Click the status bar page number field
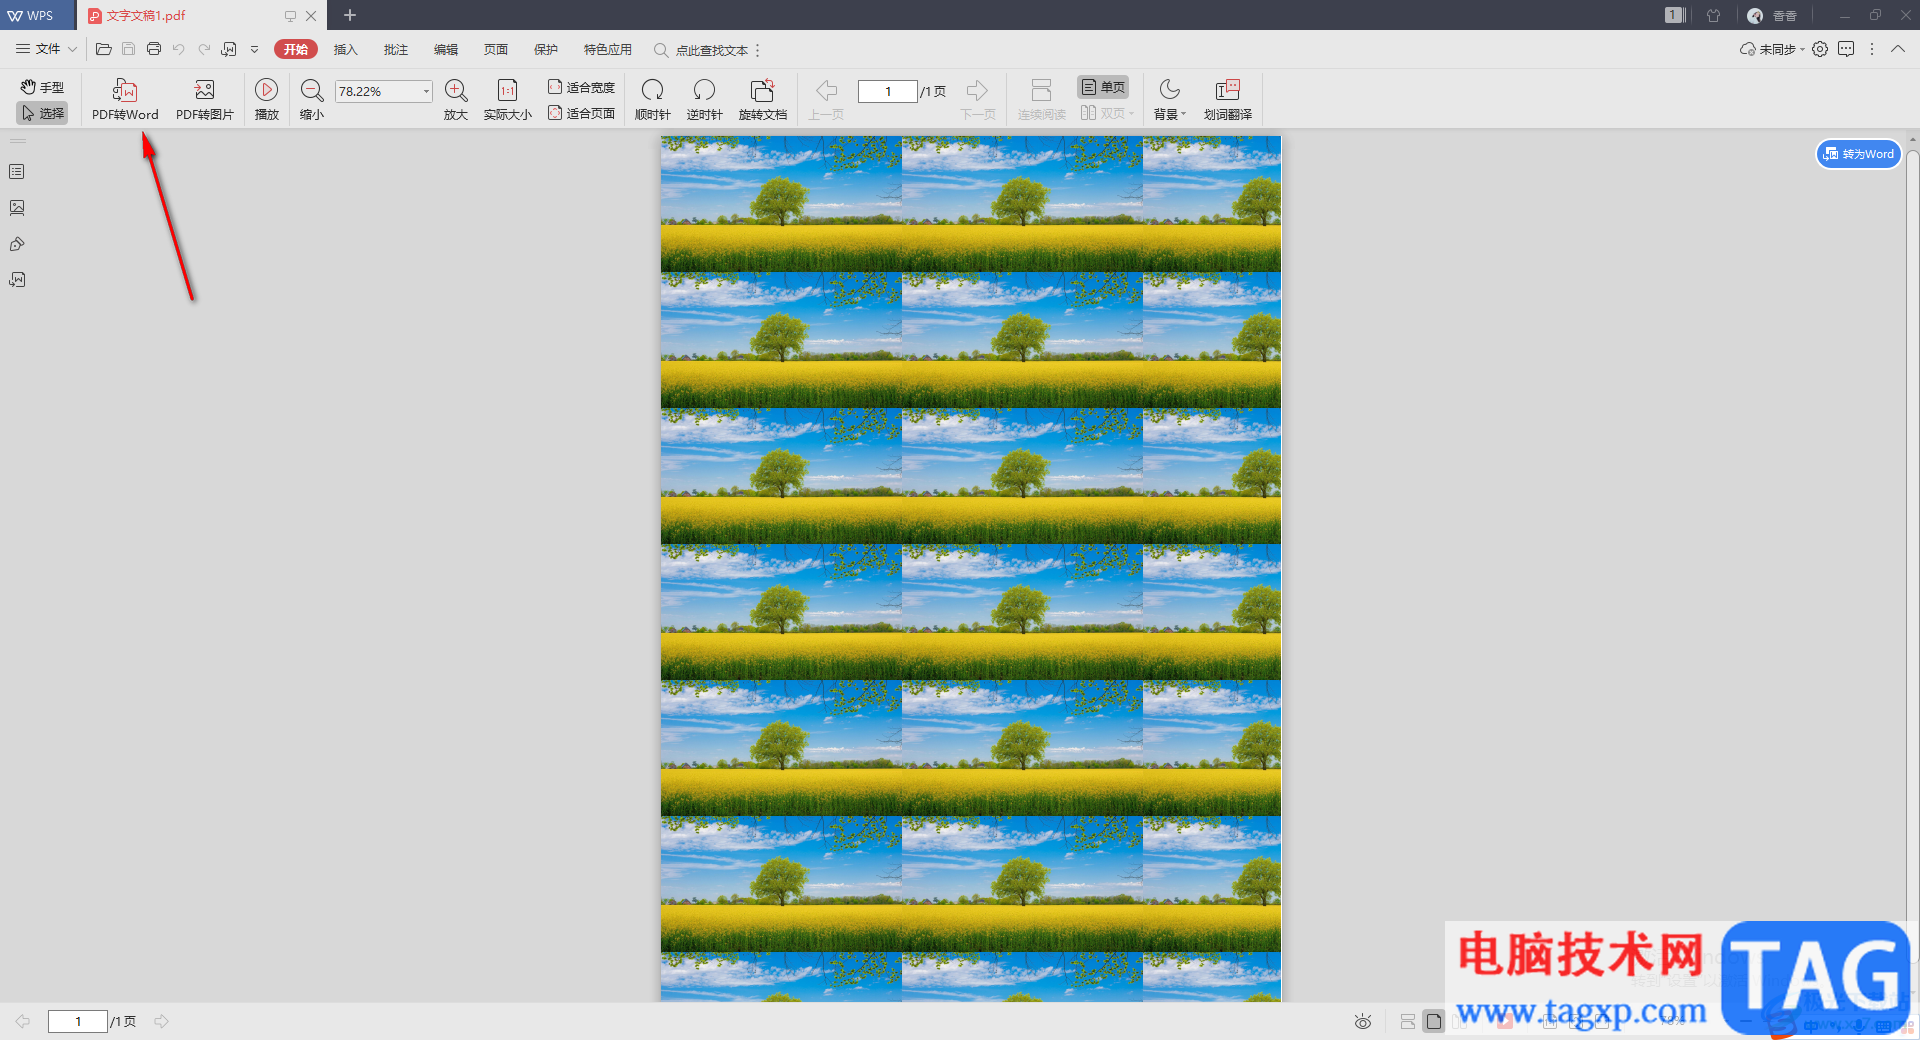This screenshot has width=1920, height=1040. [x=78, y=1021]
